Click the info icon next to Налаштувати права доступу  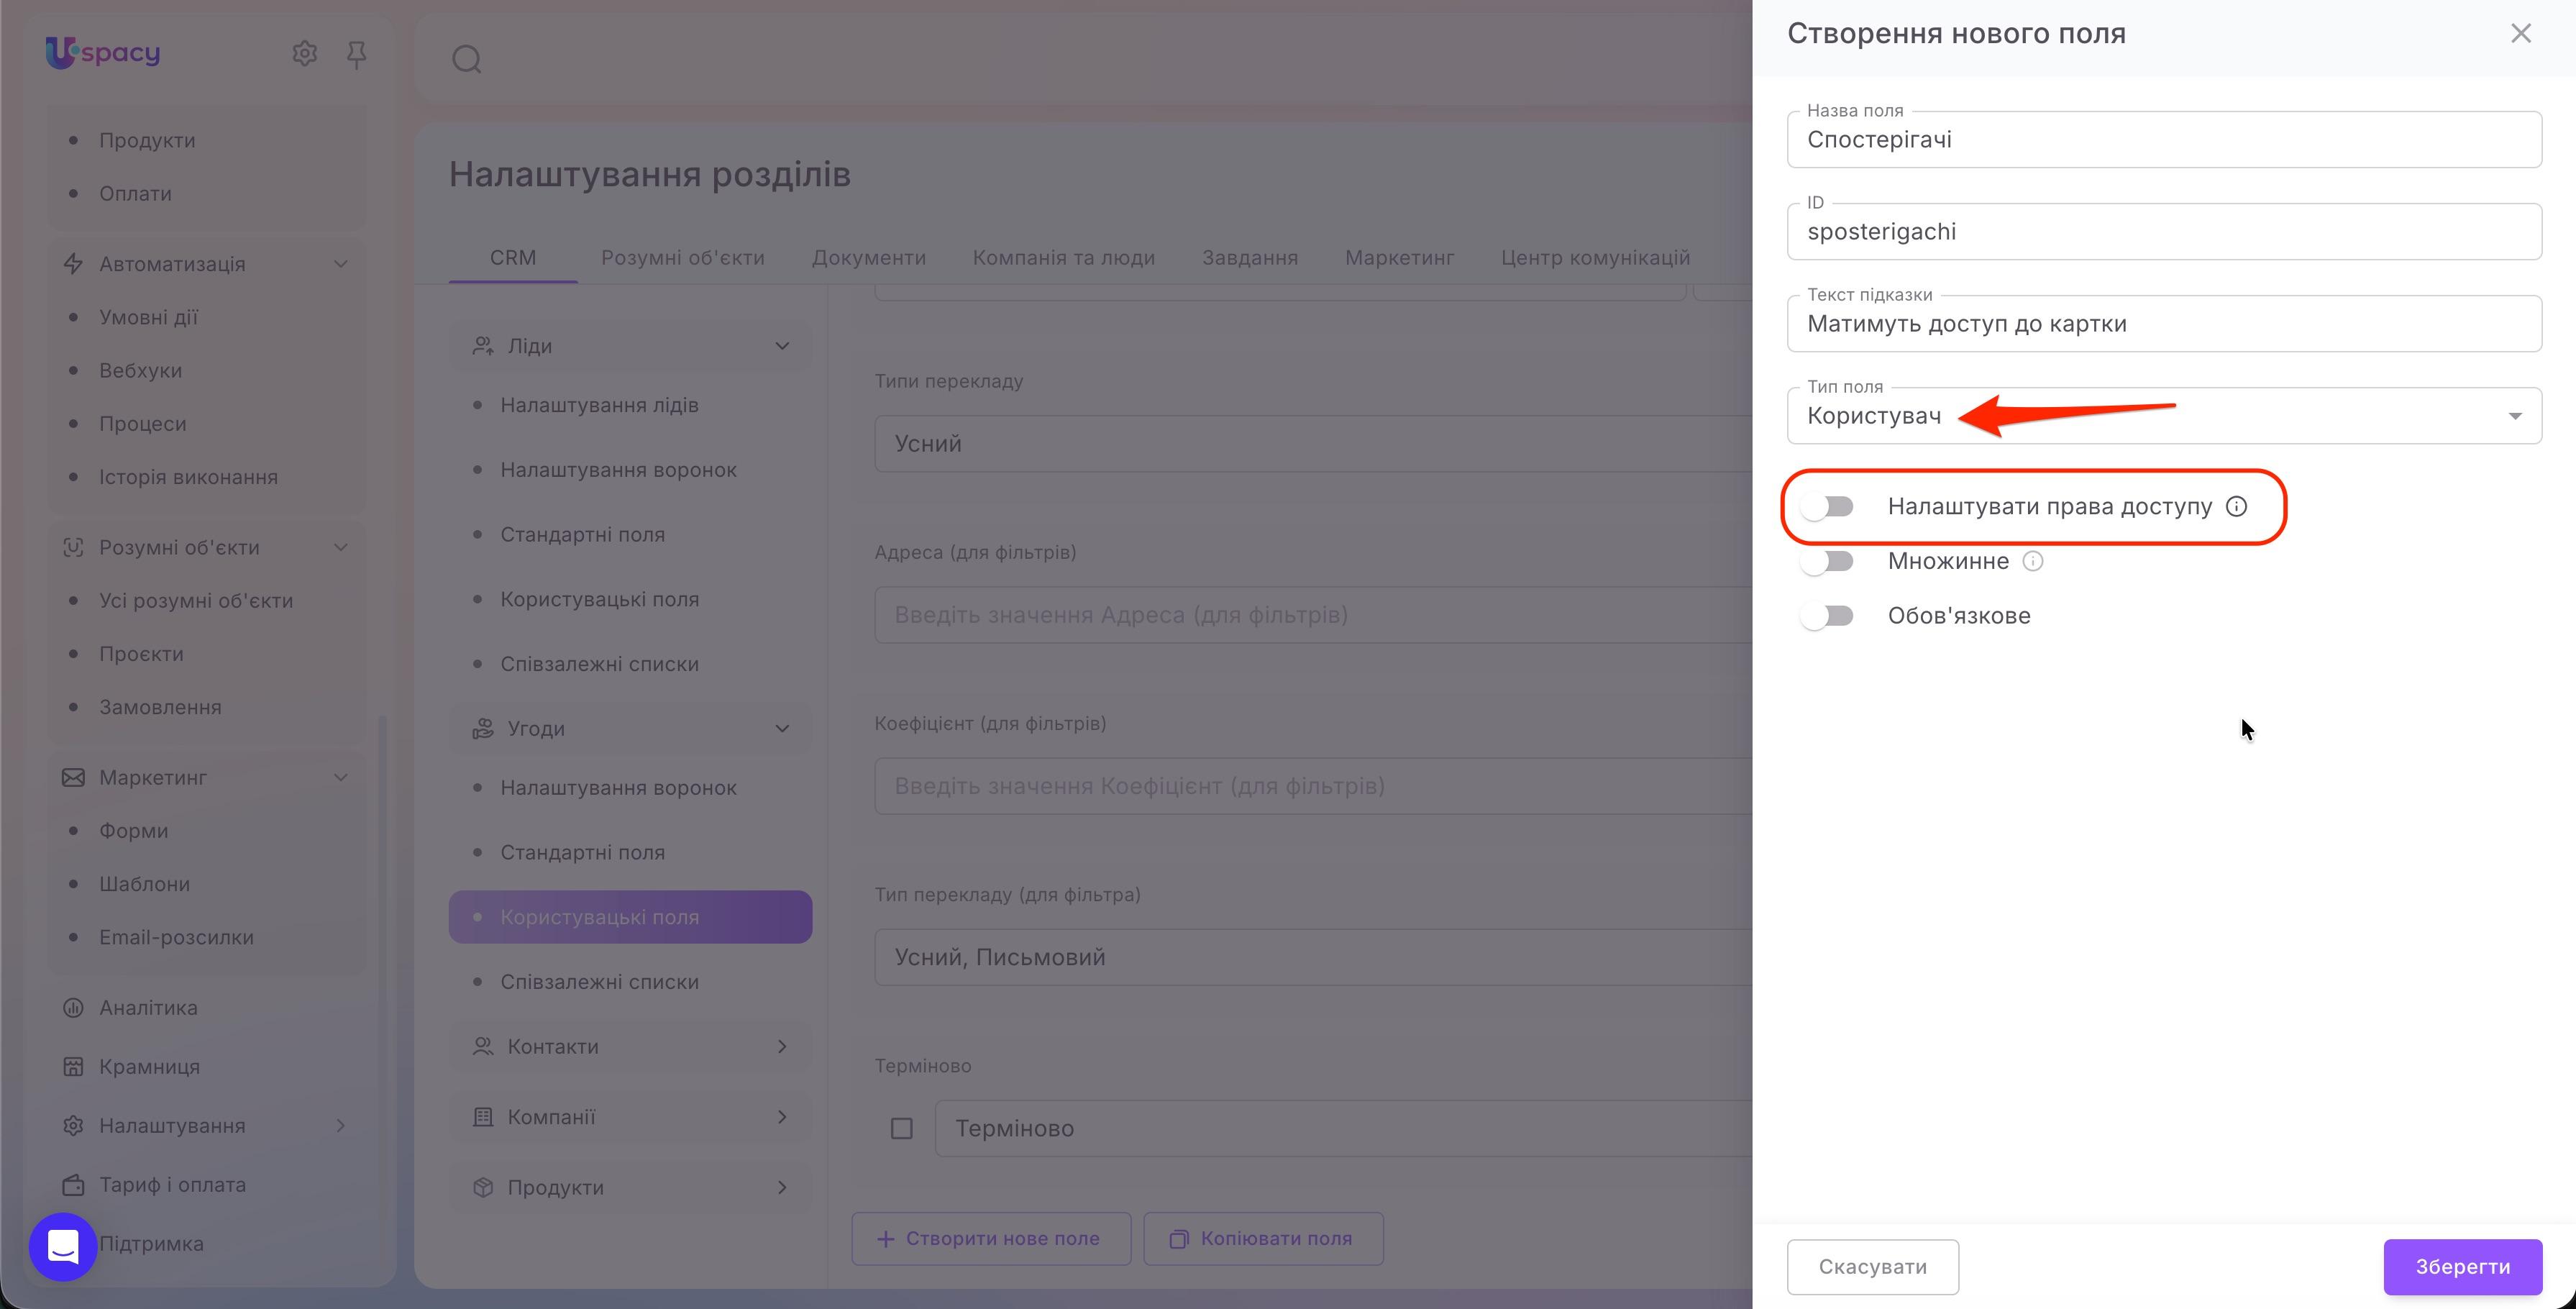coord(2236,506)
